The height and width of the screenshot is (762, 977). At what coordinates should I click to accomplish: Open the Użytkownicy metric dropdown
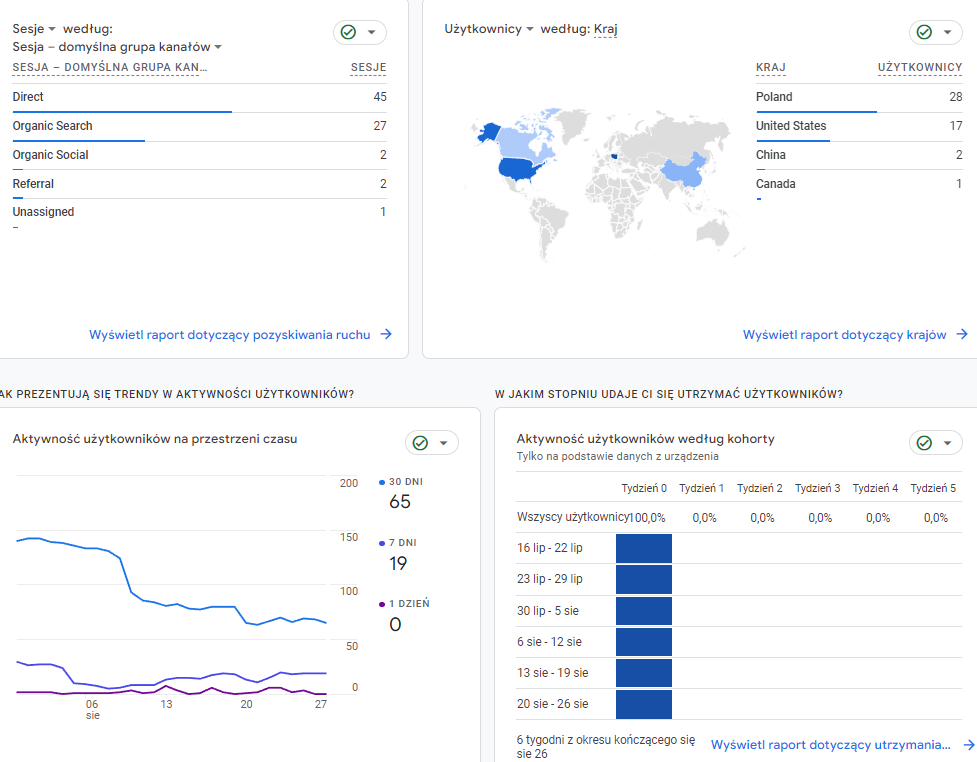489,29
